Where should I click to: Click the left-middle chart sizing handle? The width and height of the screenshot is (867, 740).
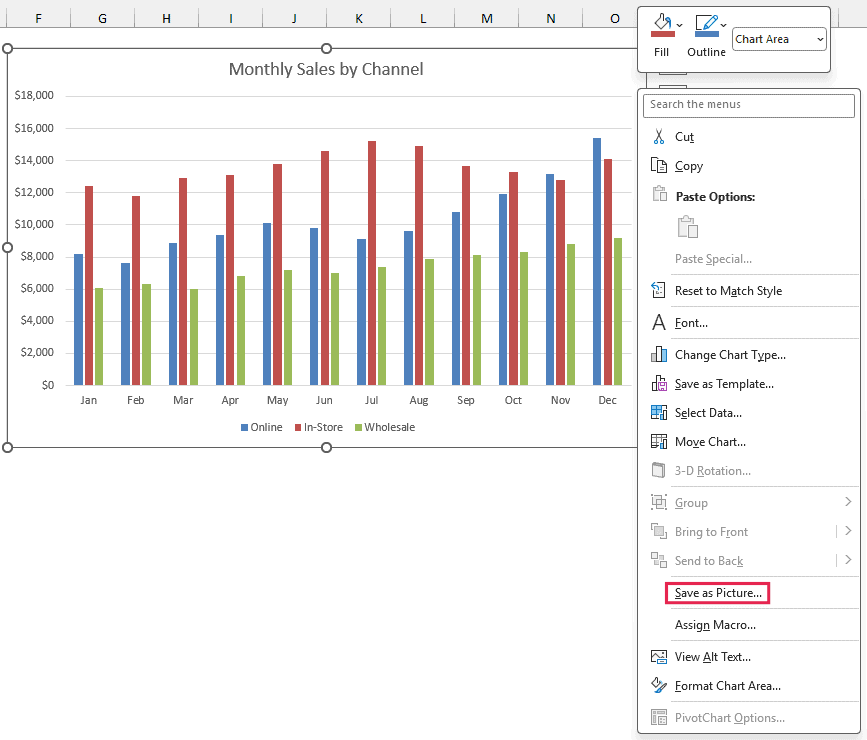click(7, 248)
